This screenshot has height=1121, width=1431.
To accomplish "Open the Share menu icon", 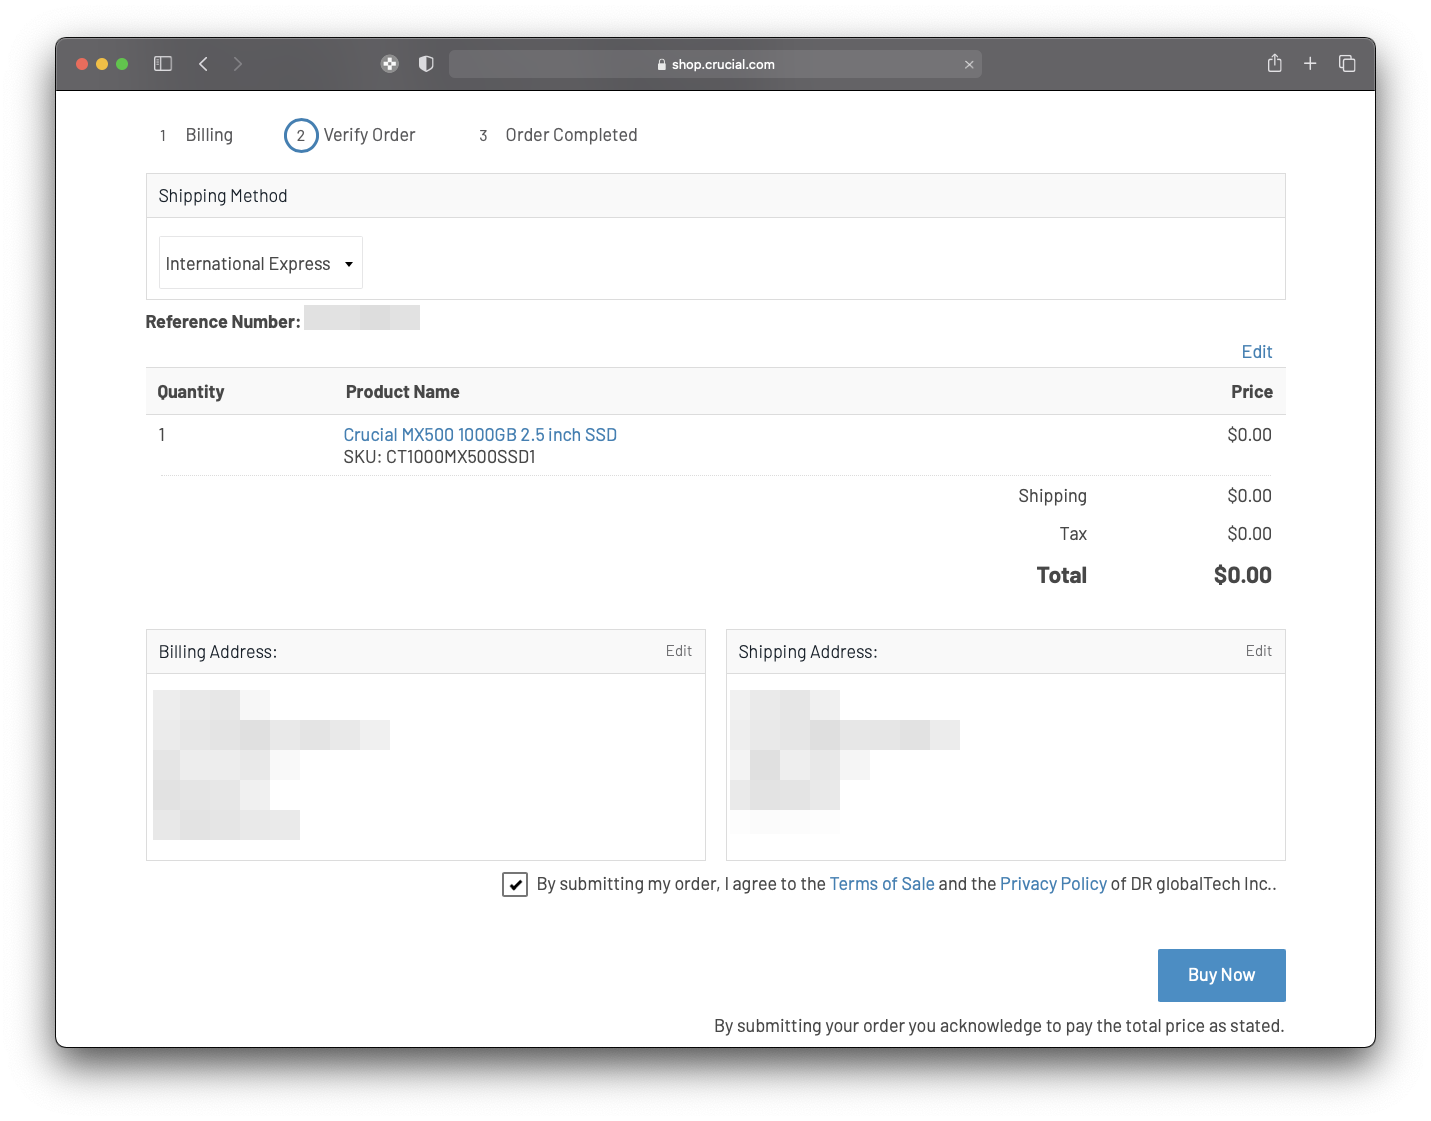I will 1274,63.
